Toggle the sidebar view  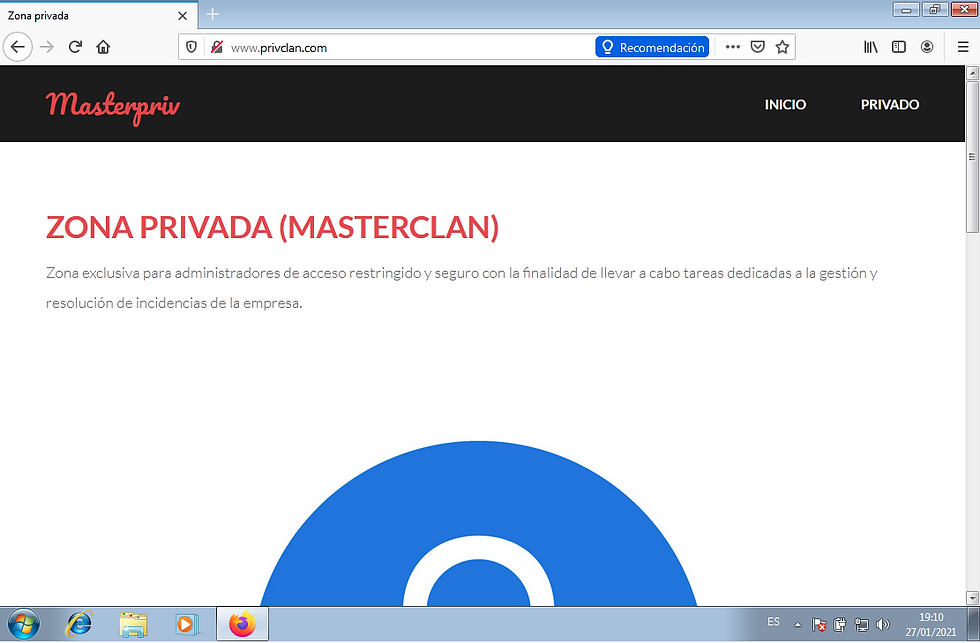(899, 47)
